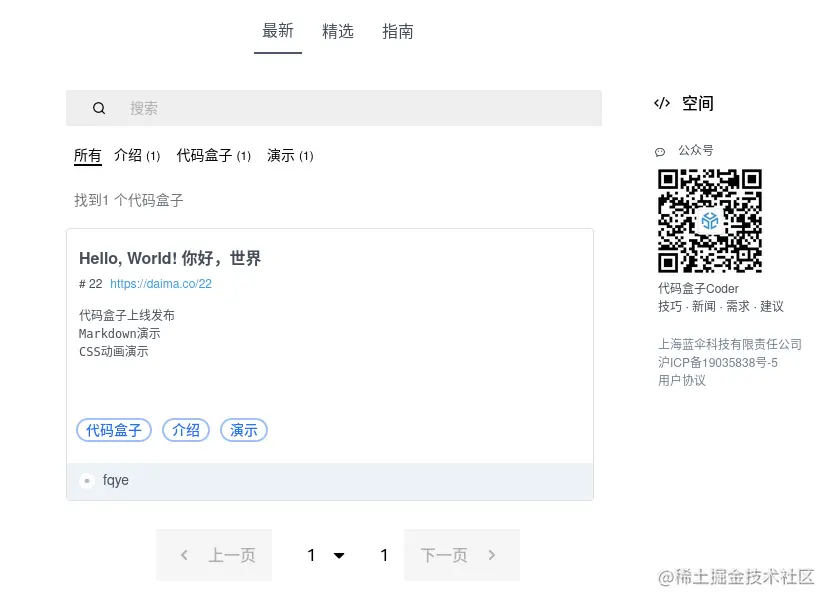Click the </> code icon beside 空间

662,103
